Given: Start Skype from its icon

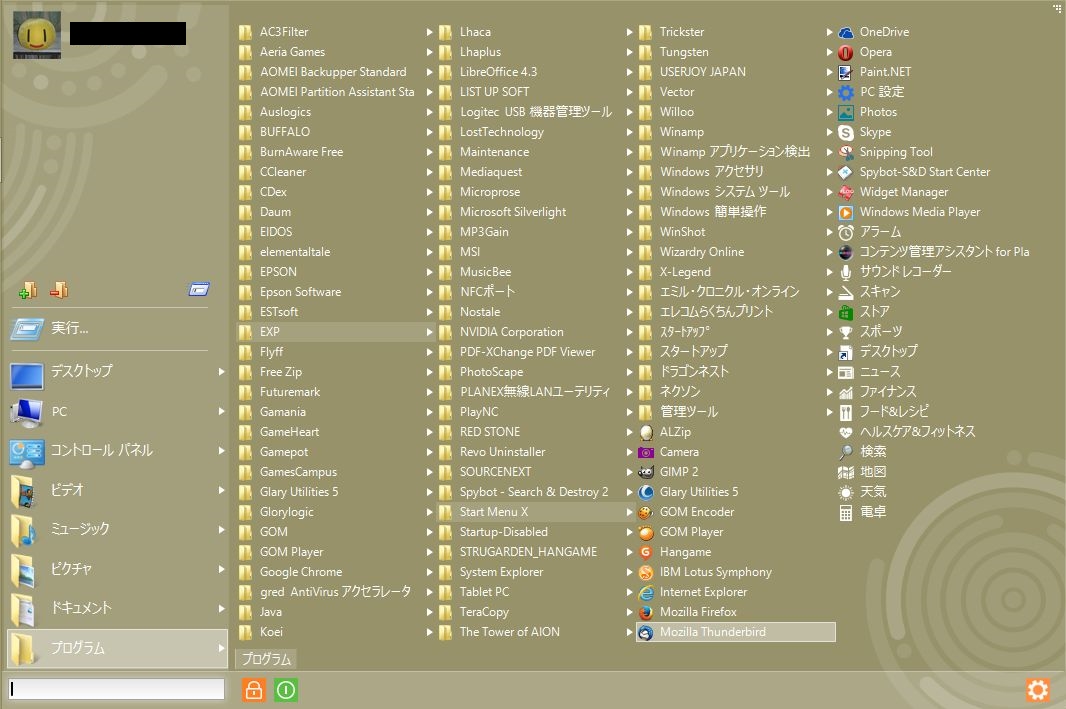Looking at the screenshot, I should [846, 133].
